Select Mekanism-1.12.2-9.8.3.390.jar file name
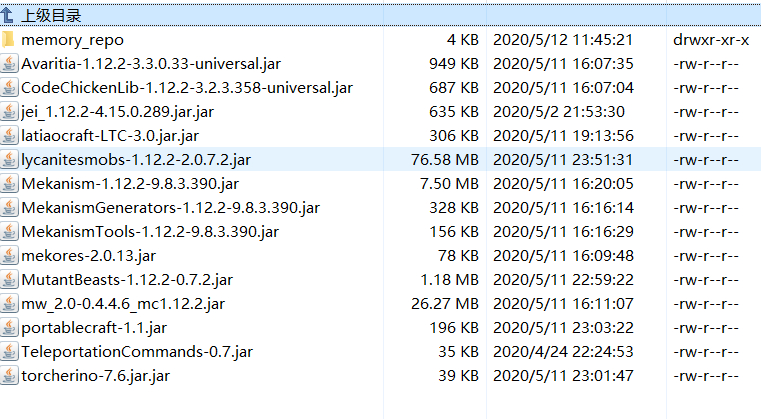Viewport: 761px width, 419px height. pyautogui.click(x=130, y=184)
